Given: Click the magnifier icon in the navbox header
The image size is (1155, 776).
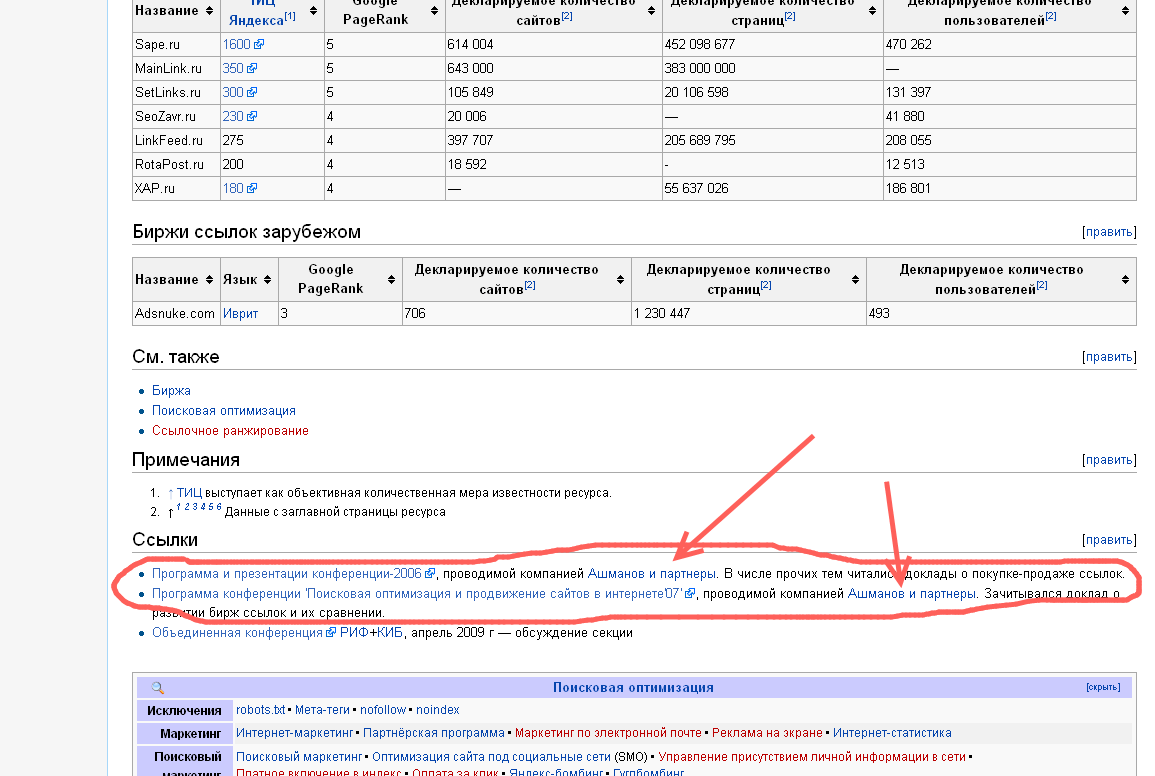Looking at the screenshot, I should point(157,688).
